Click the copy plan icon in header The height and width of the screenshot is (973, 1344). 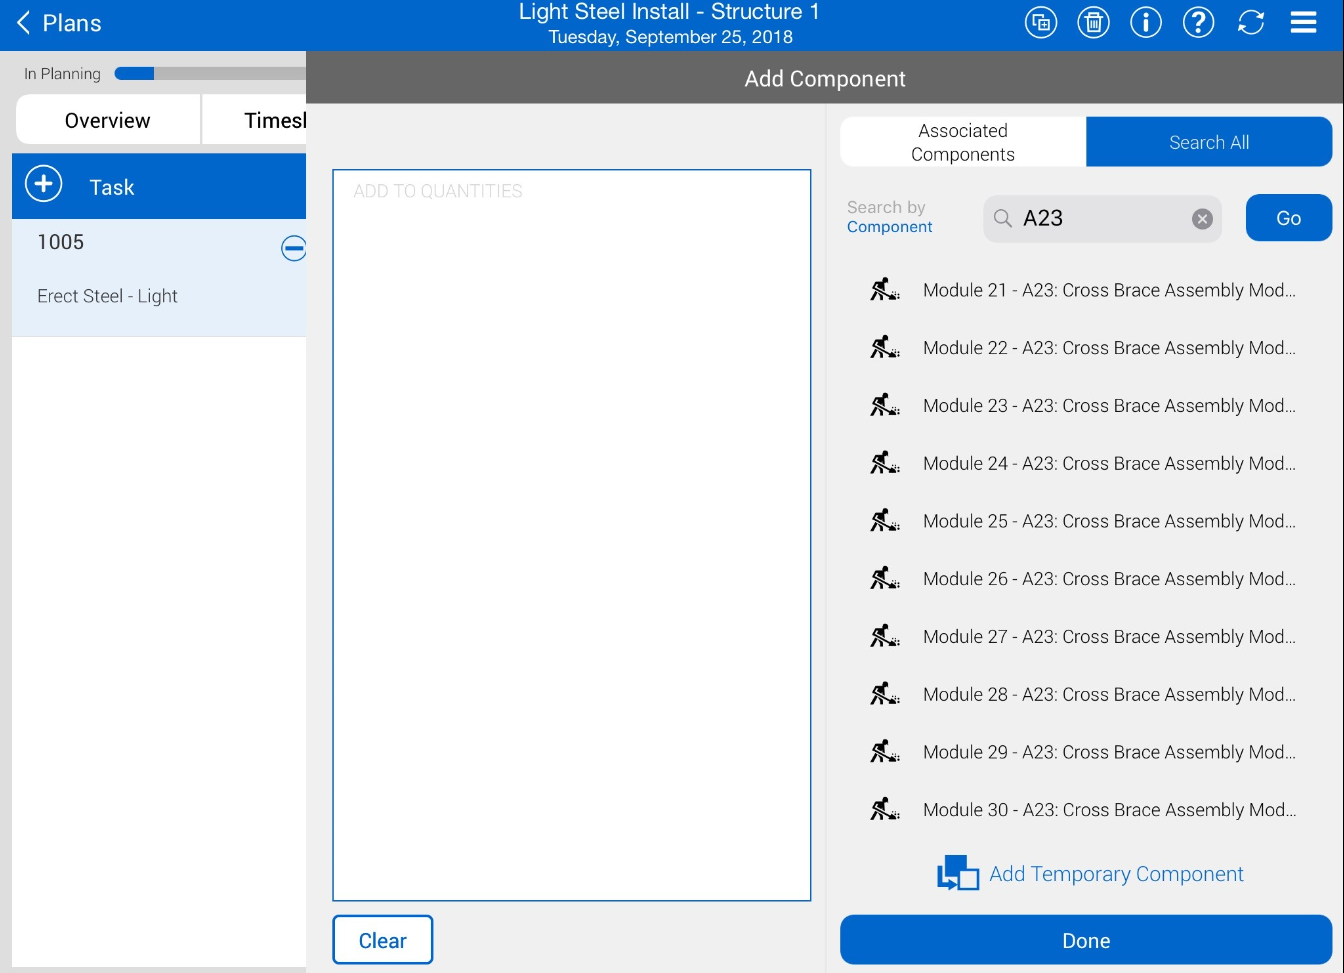(x=1041, y=22)
